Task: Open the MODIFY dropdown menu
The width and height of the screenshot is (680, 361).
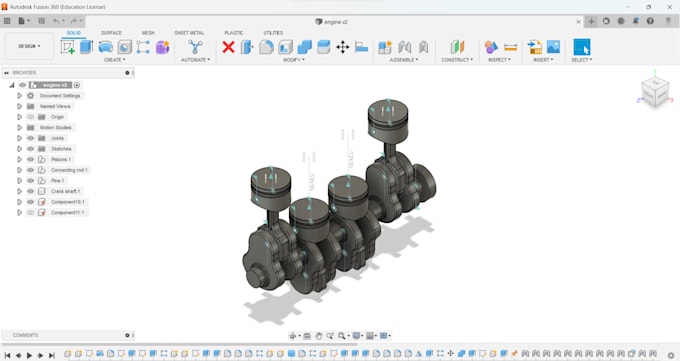Action: 294,60
